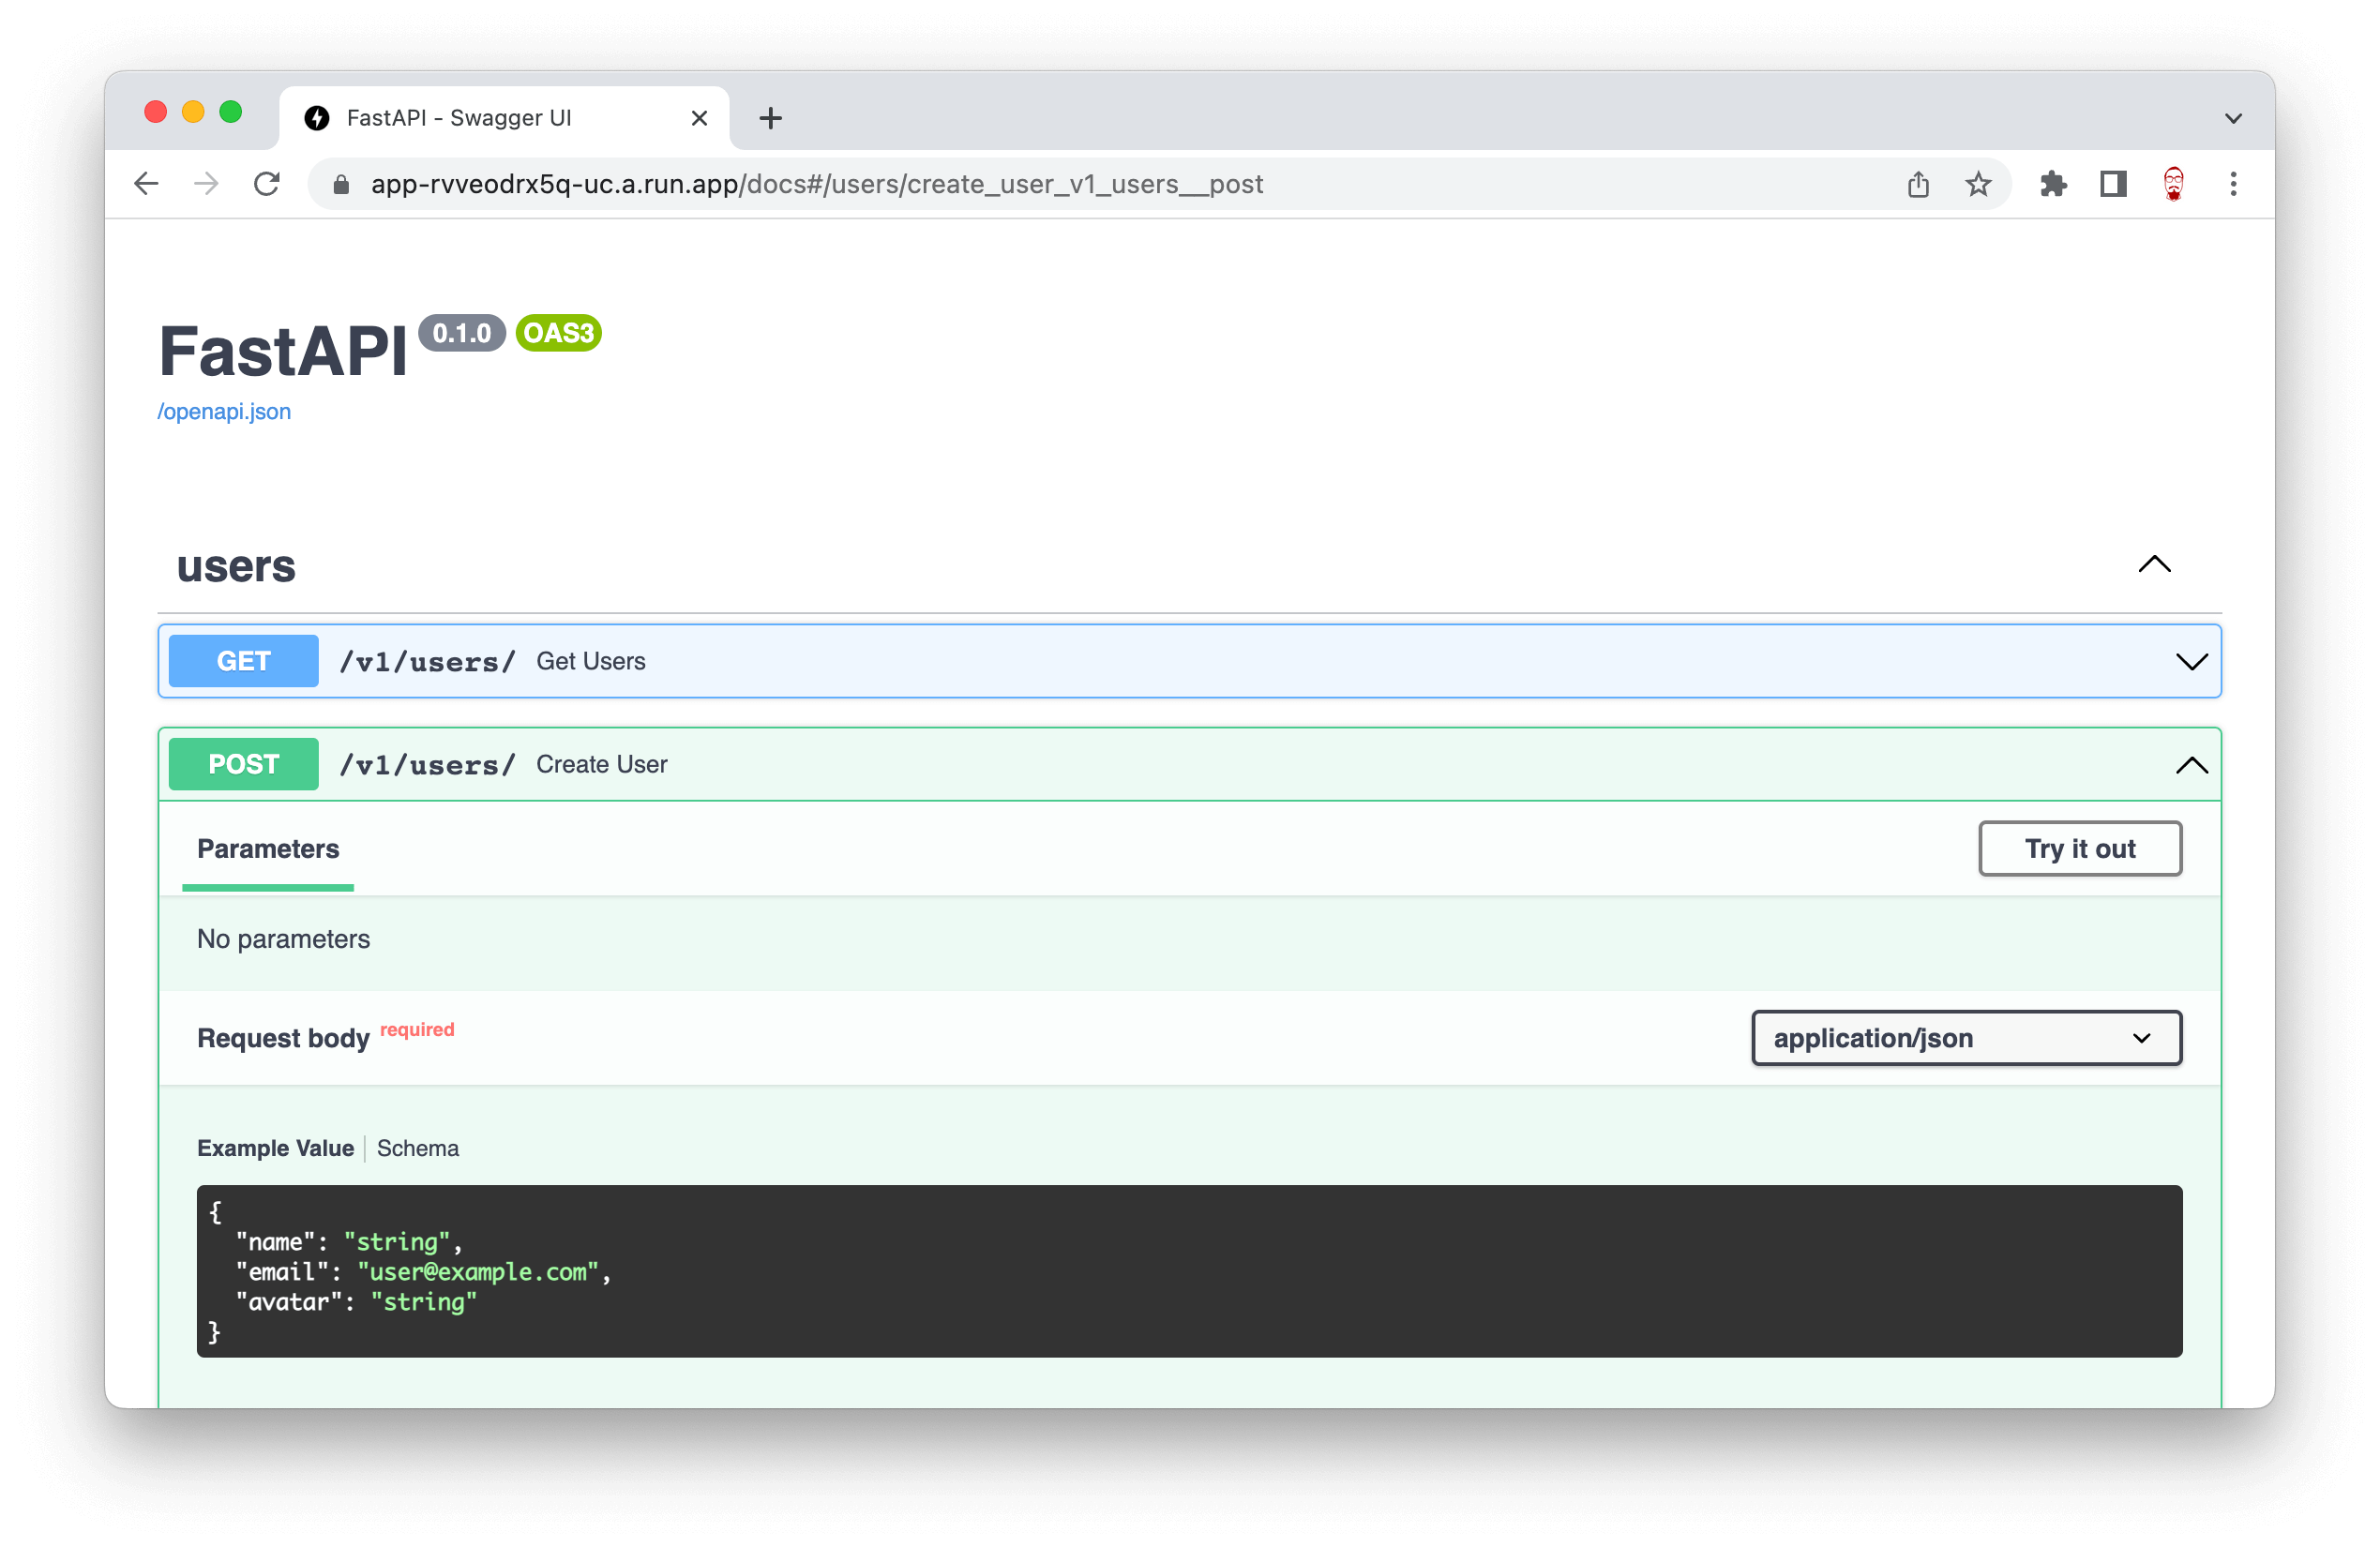The width and height of the screenshot is (2380, 1547).
Task: Click the Swagger UI favicon in the browser tab
Action: pos(317,117)
